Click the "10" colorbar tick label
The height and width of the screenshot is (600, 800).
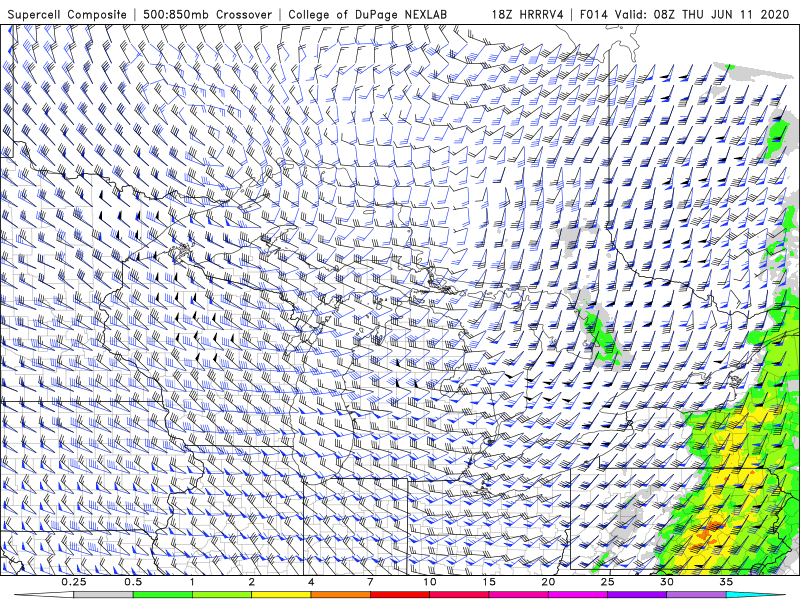(430, 582)
